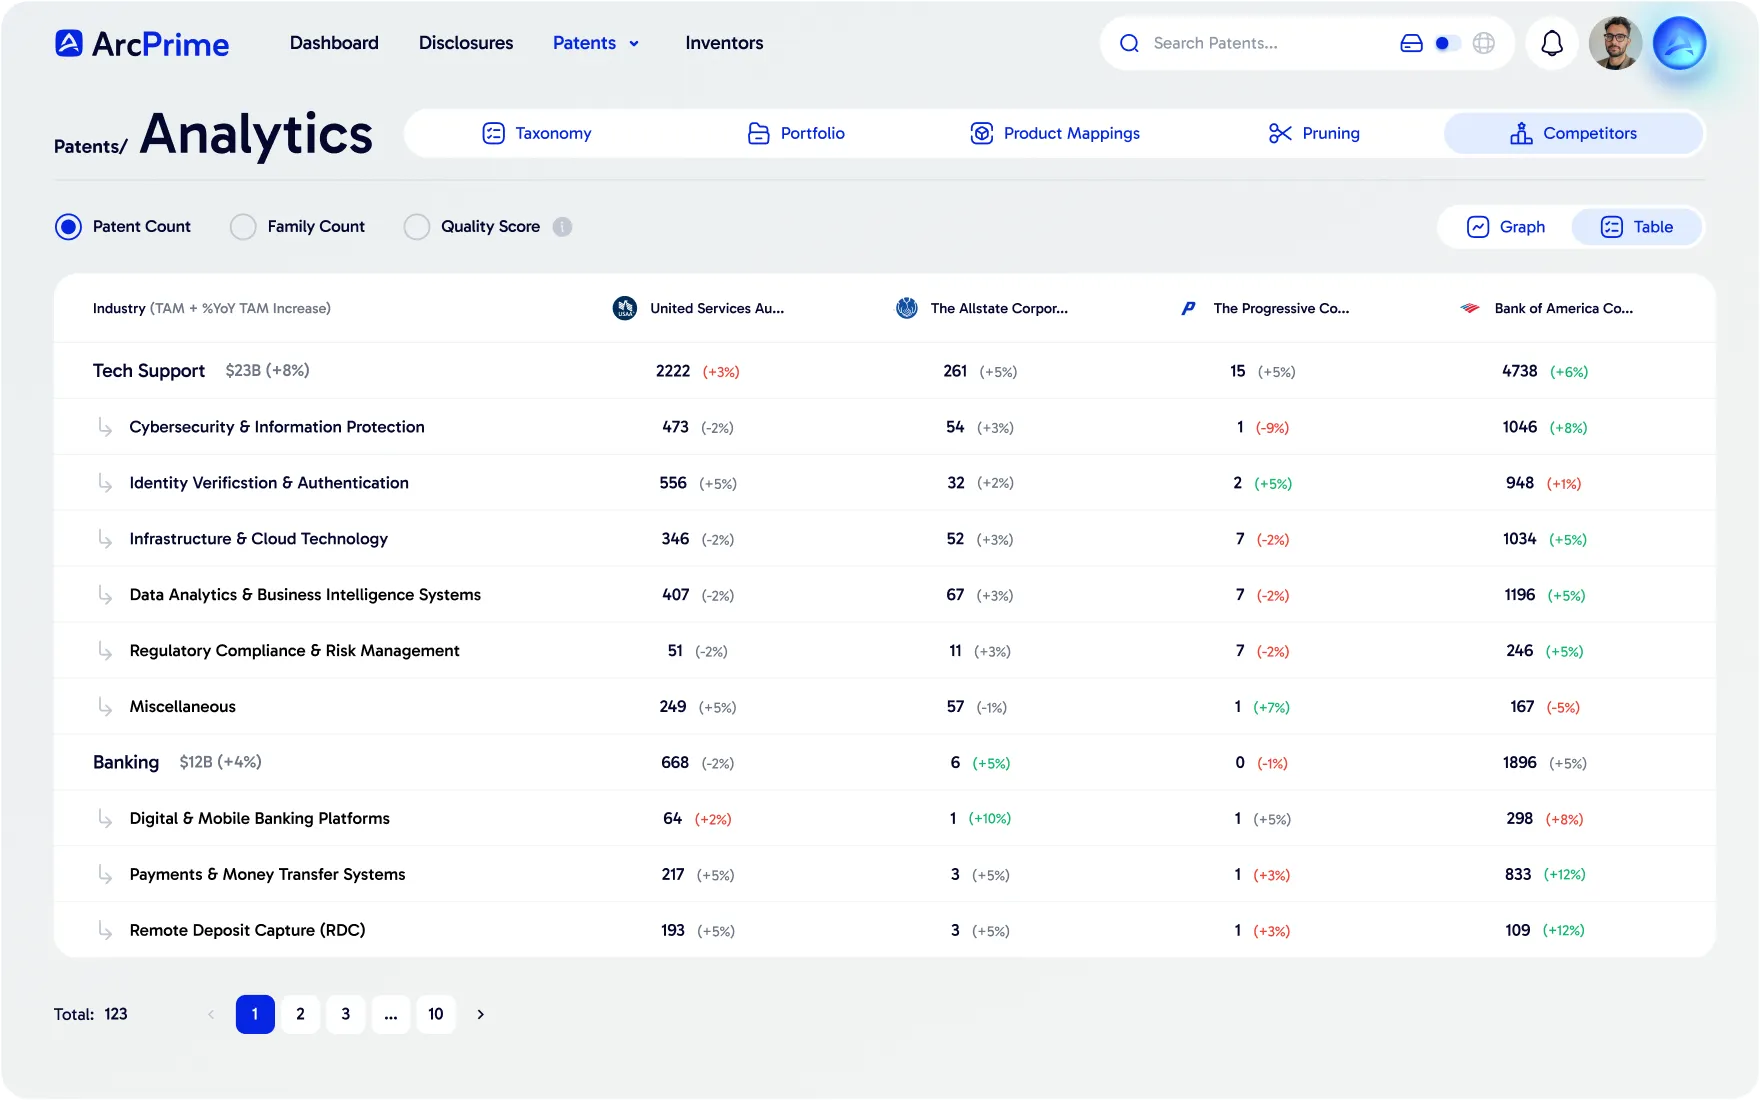
Task: Go to next page arrow
Action: [481, 1014]
